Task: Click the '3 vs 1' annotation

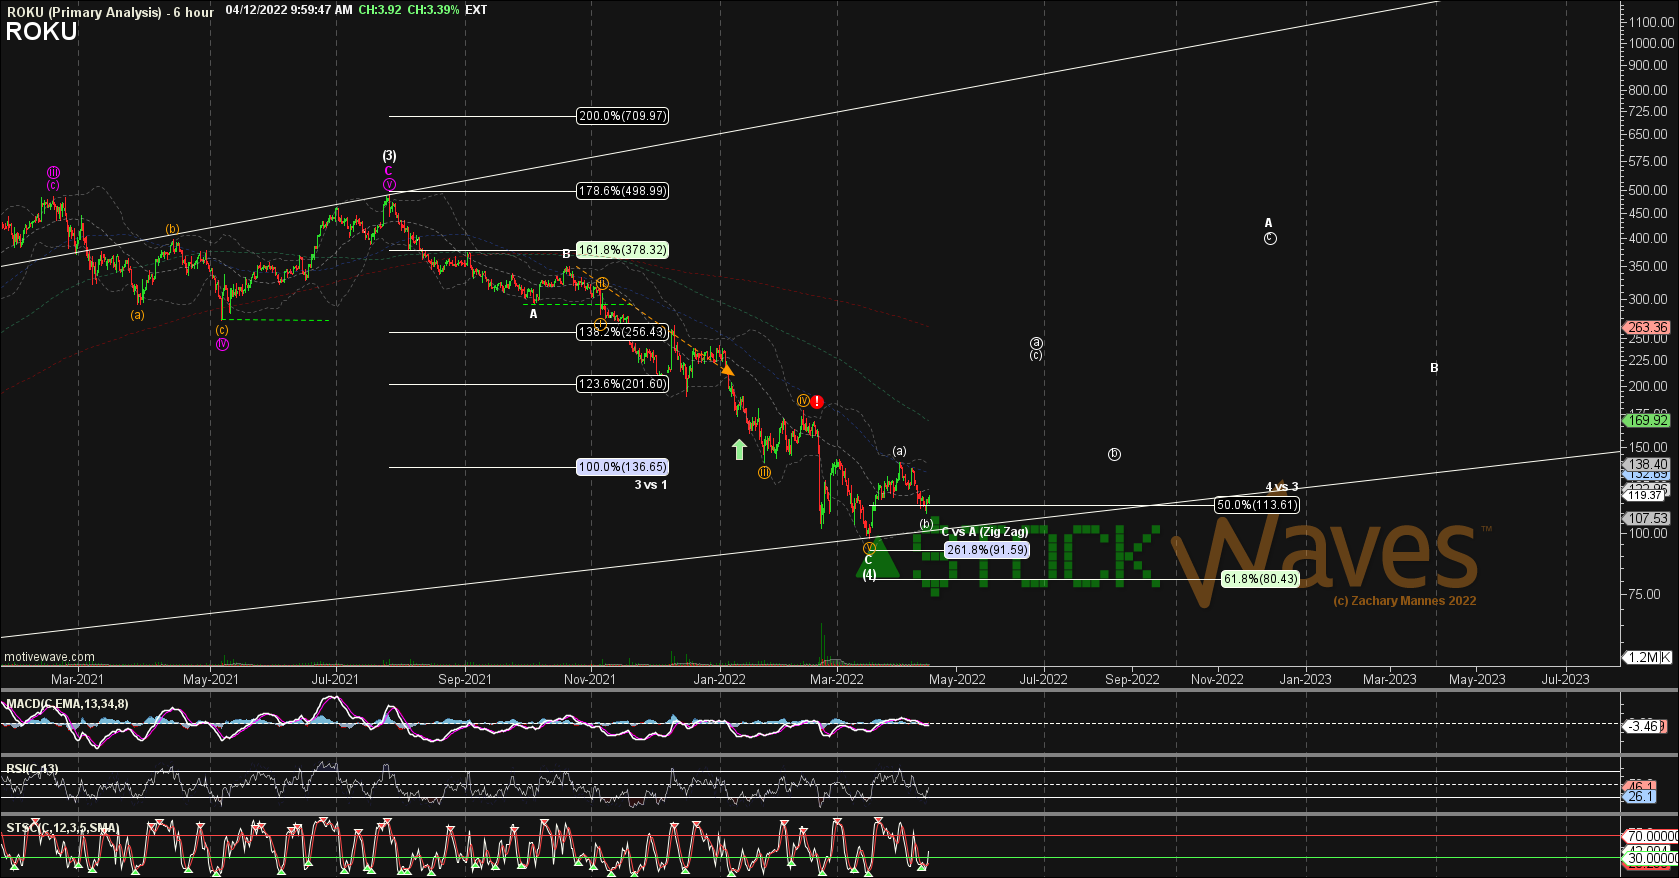Action: click(x=651, y=485)
